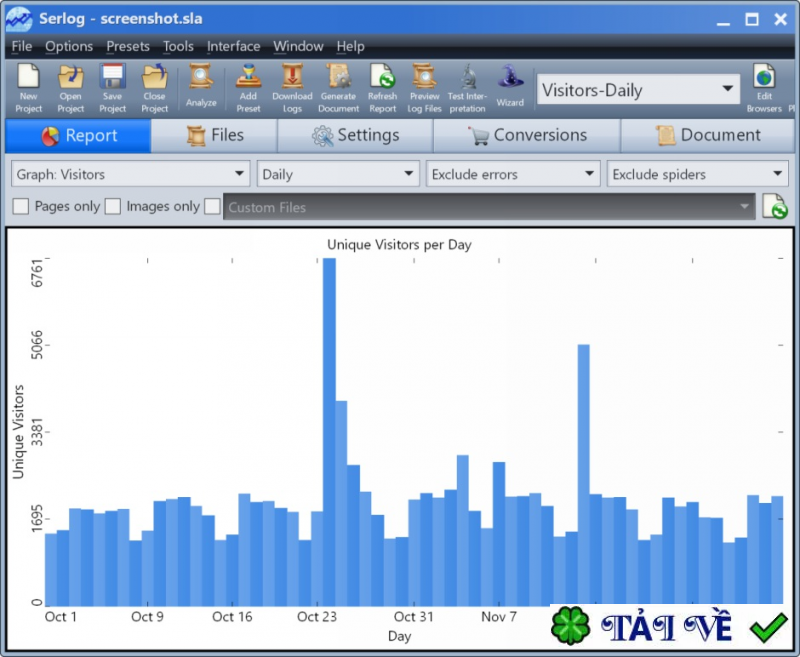
Task: Click the chart title Unique Visitors per Day
Action: (399, 245)
